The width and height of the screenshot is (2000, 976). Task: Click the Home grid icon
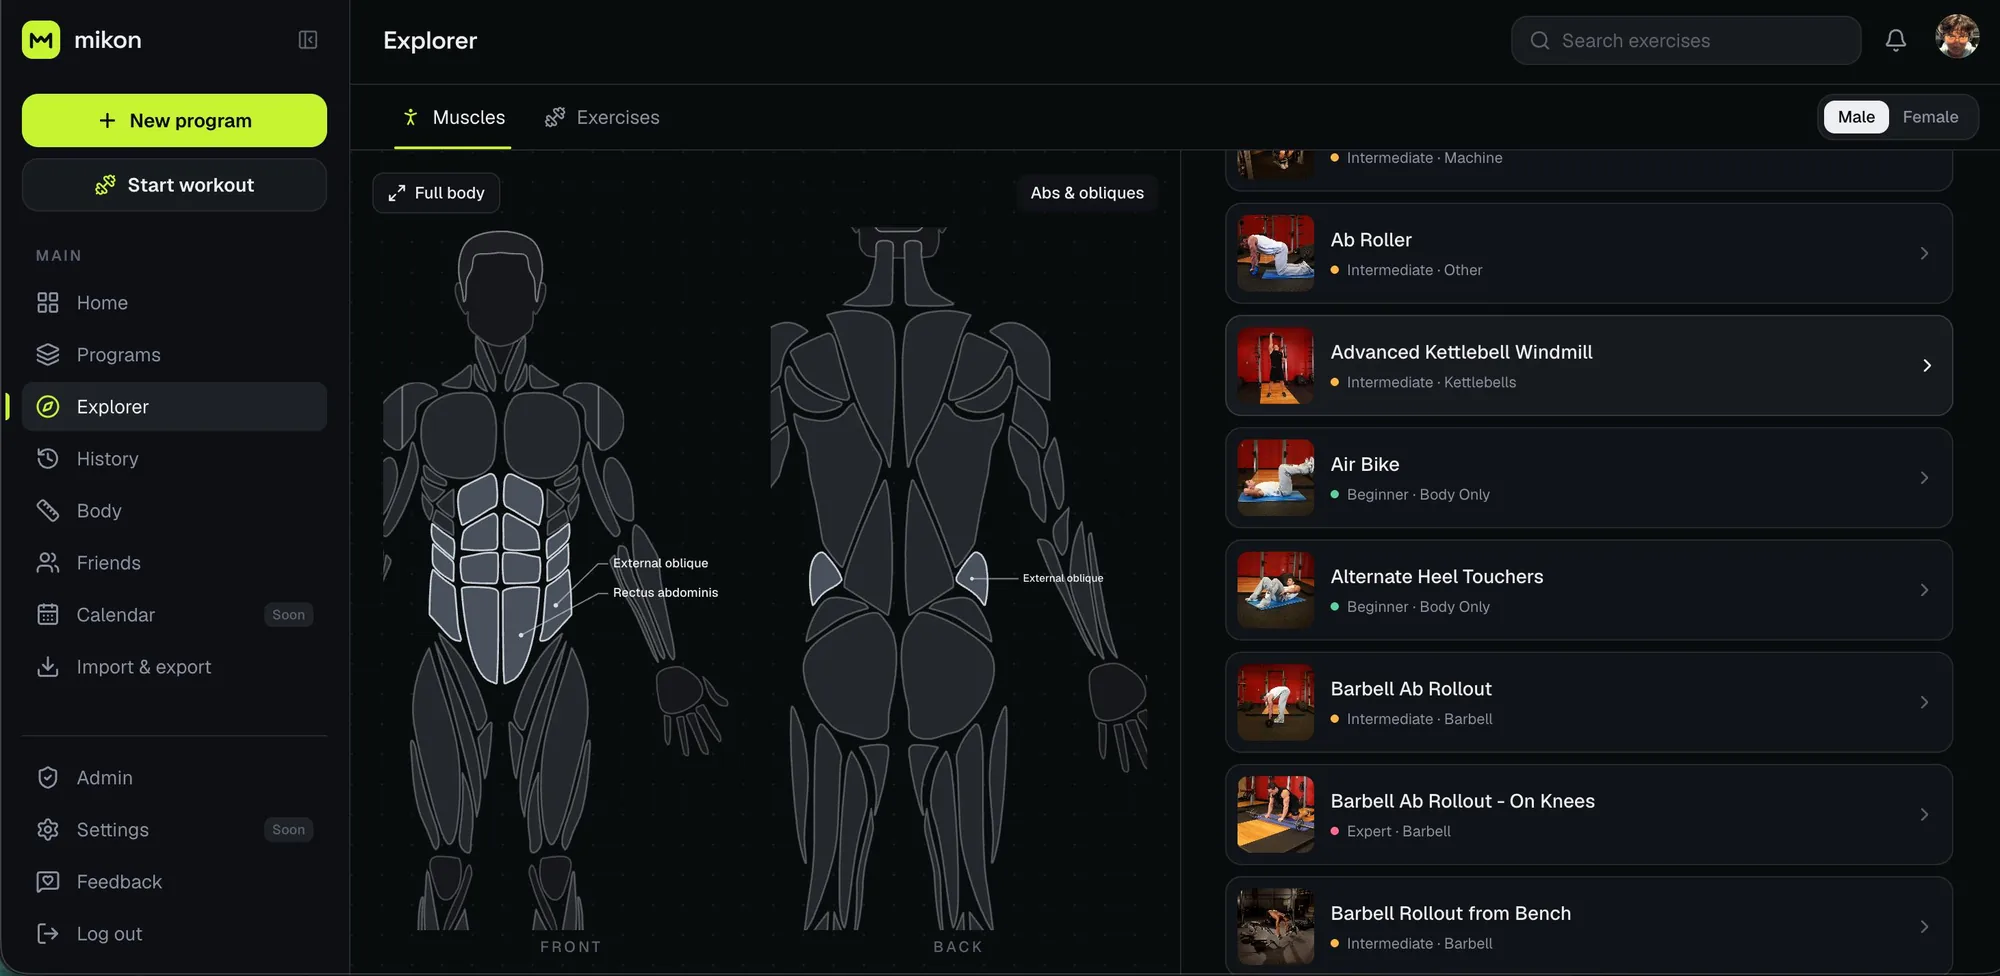(x=48, y=302)
